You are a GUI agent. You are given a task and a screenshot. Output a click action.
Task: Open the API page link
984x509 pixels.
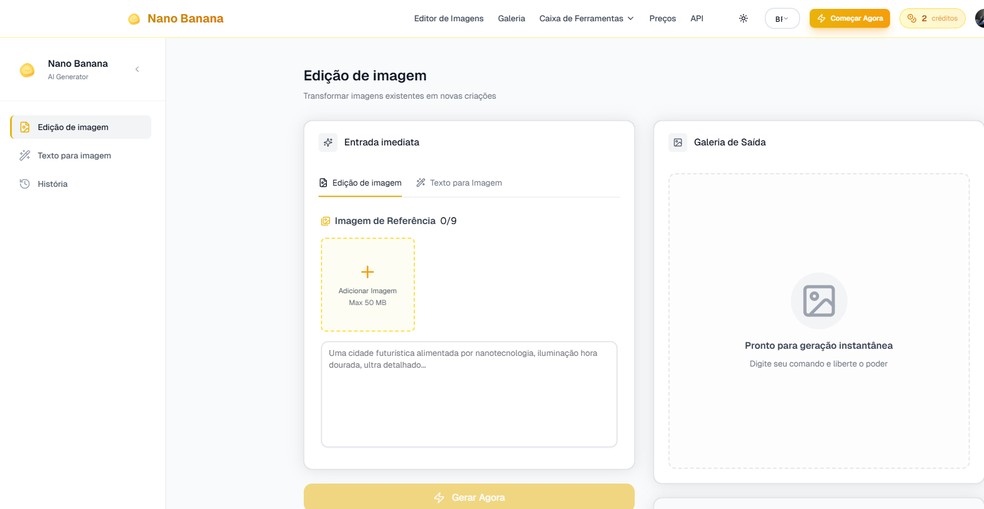pyautogui.click(x=697, y=19)
